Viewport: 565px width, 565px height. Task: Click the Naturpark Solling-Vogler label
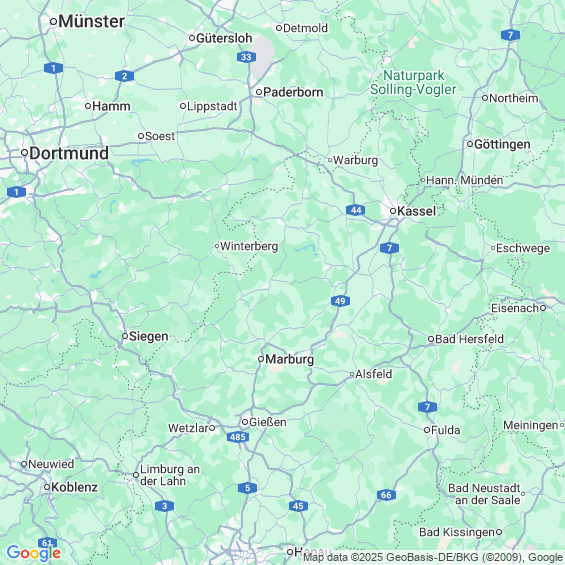point(413,83)
